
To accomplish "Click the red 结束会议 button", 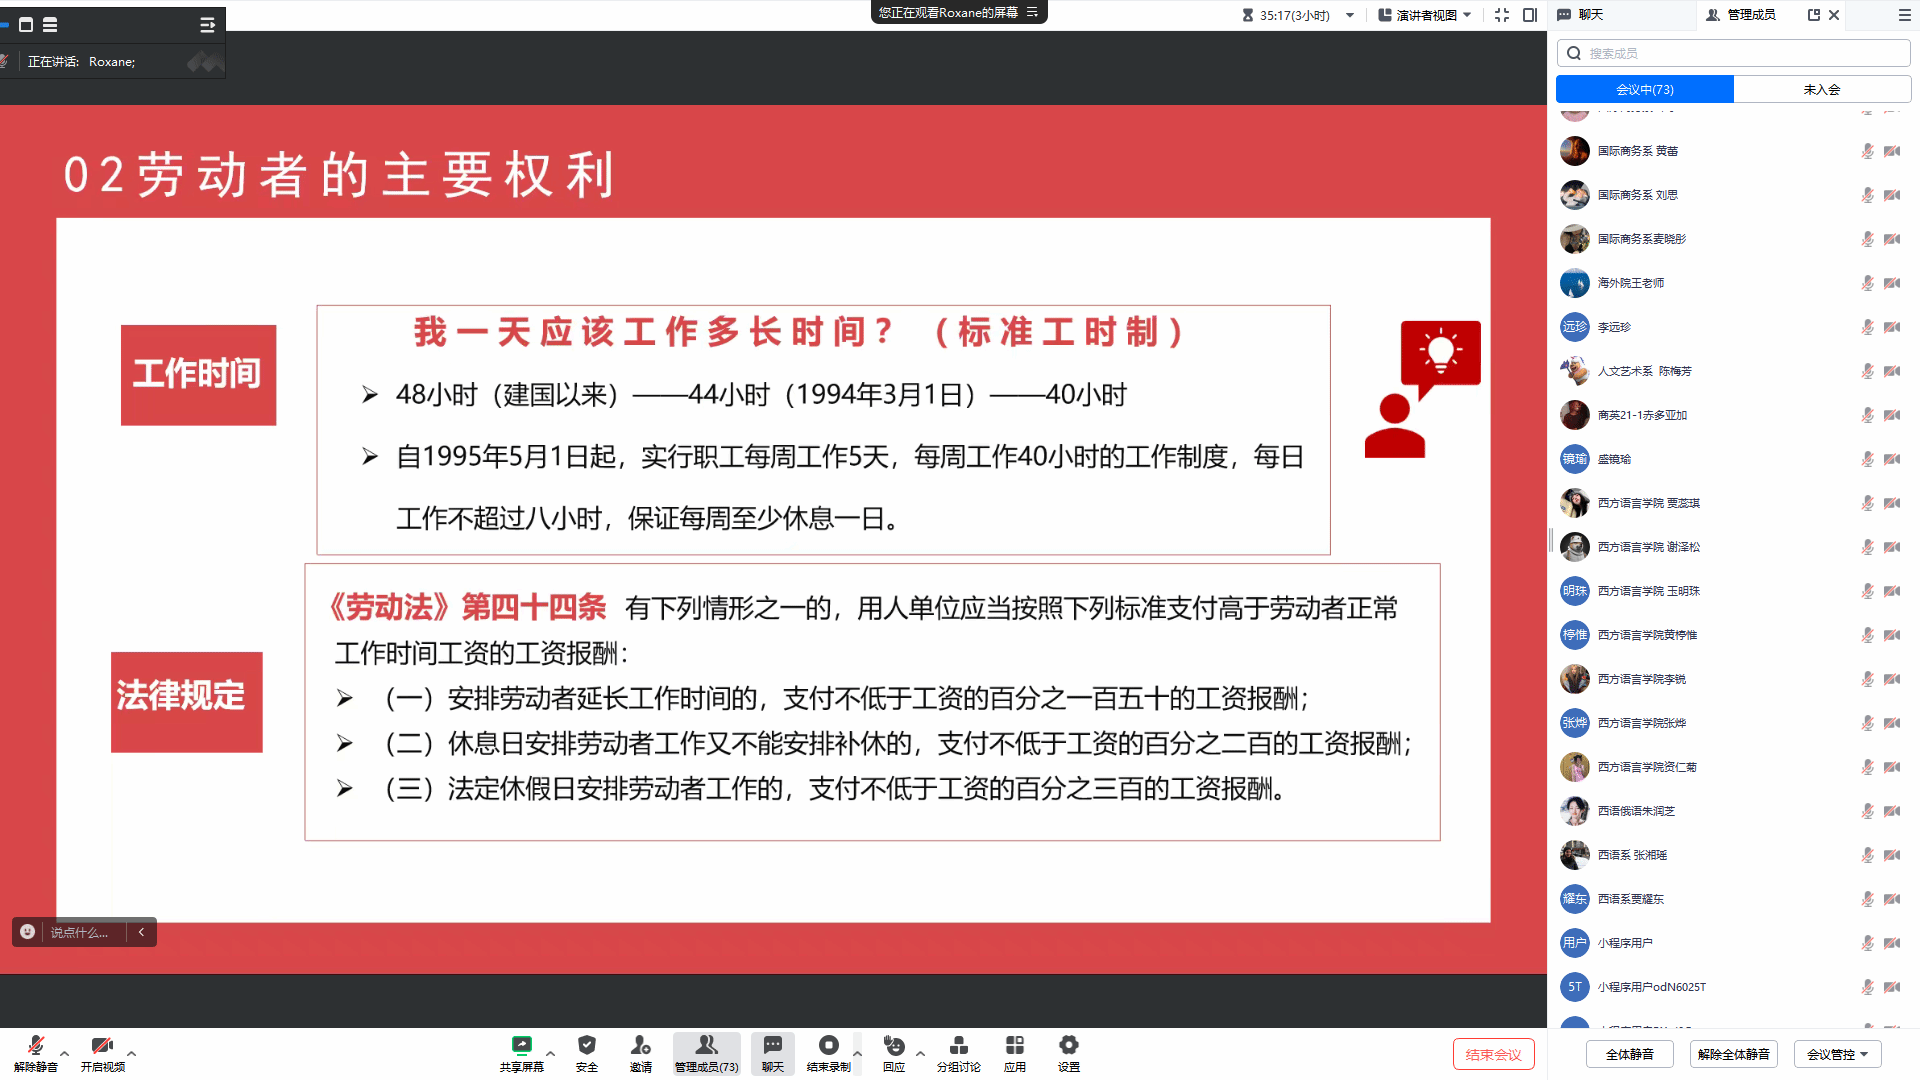I will (1493, 1054).
